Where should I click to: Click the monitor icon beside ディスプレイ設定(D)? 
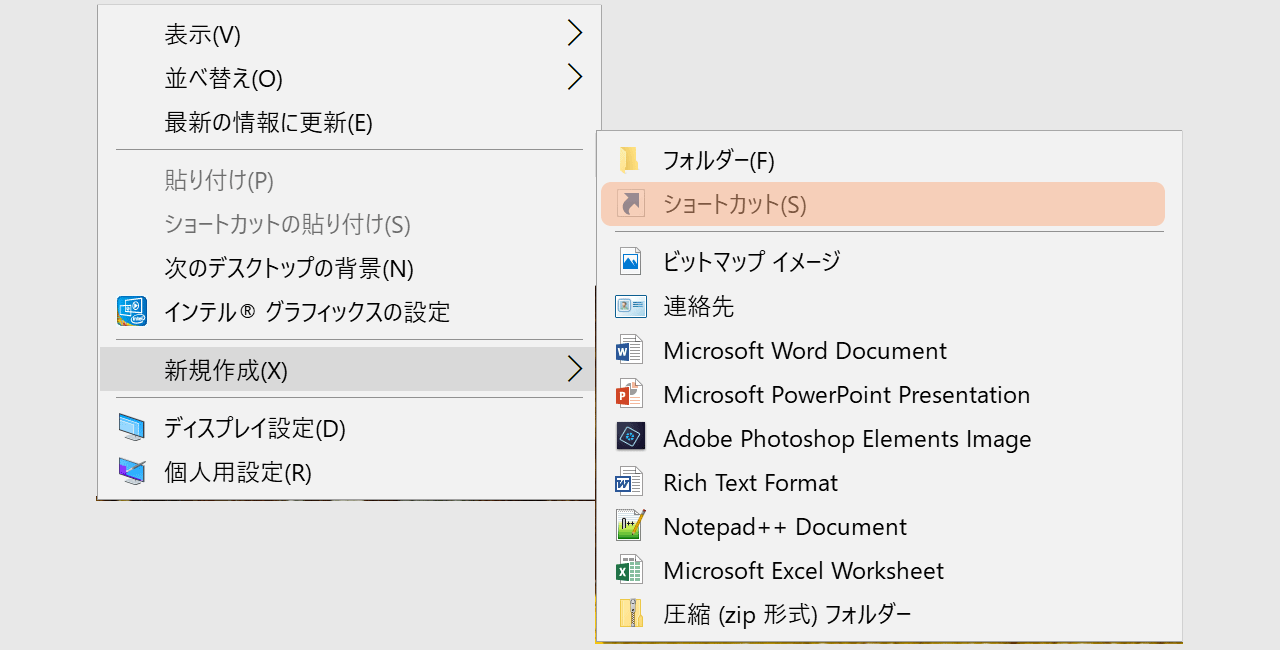point(132,428)
